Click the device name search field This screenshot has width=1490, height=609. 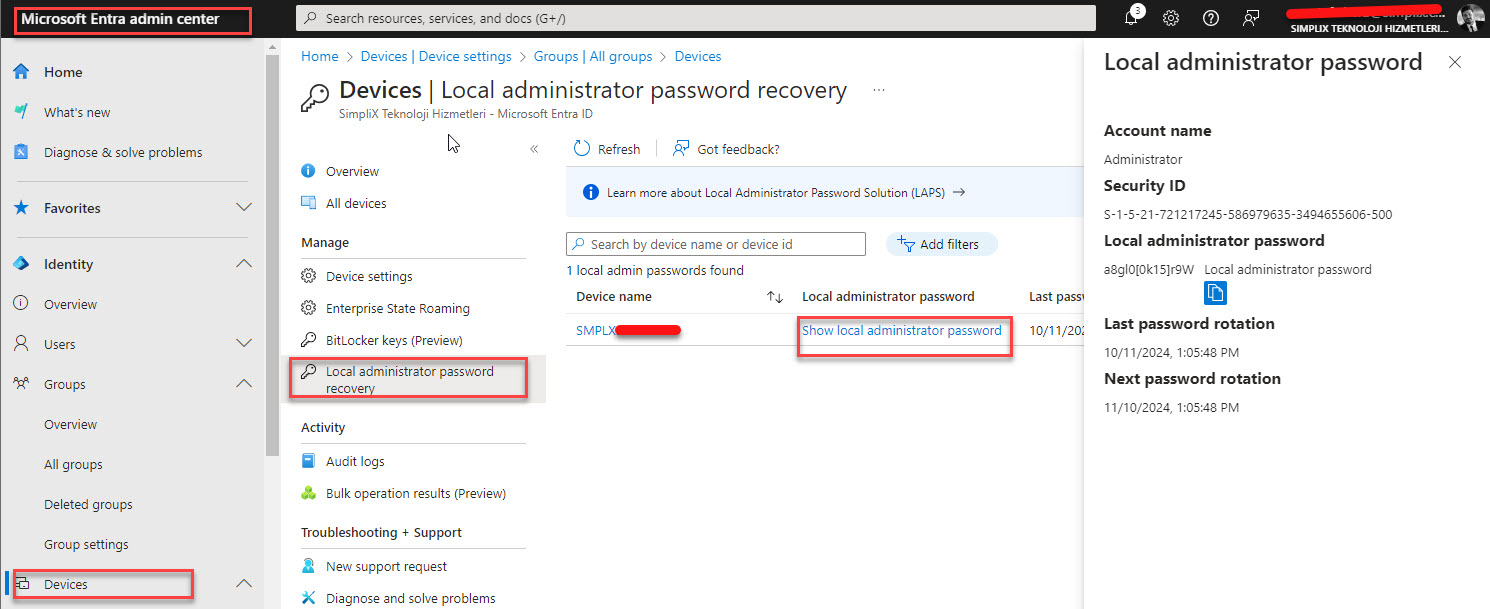[x=715, y=244]
